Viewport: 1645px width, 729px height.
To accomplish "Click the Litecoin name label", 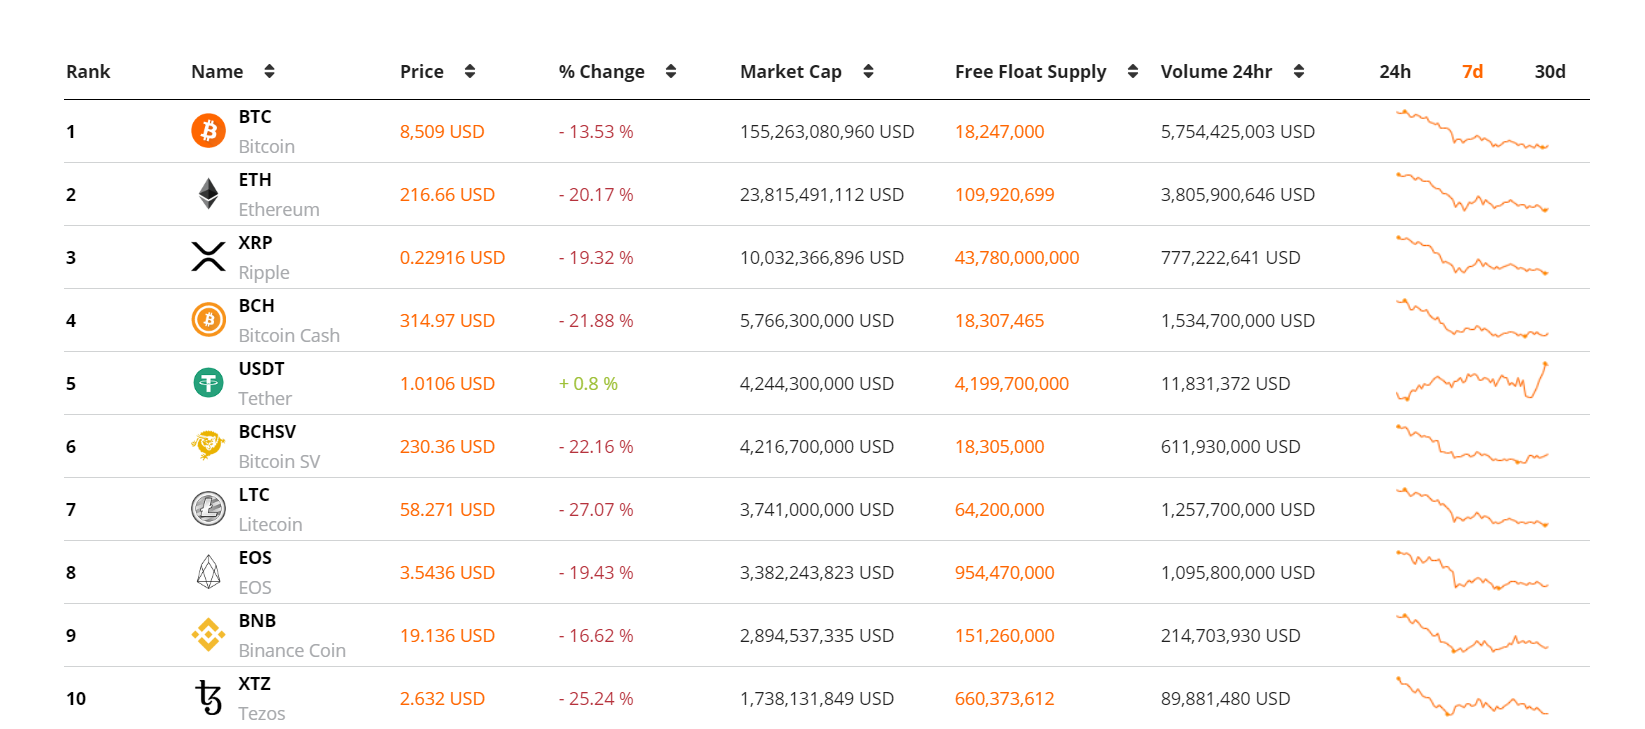I will click(x=270, y=524).
